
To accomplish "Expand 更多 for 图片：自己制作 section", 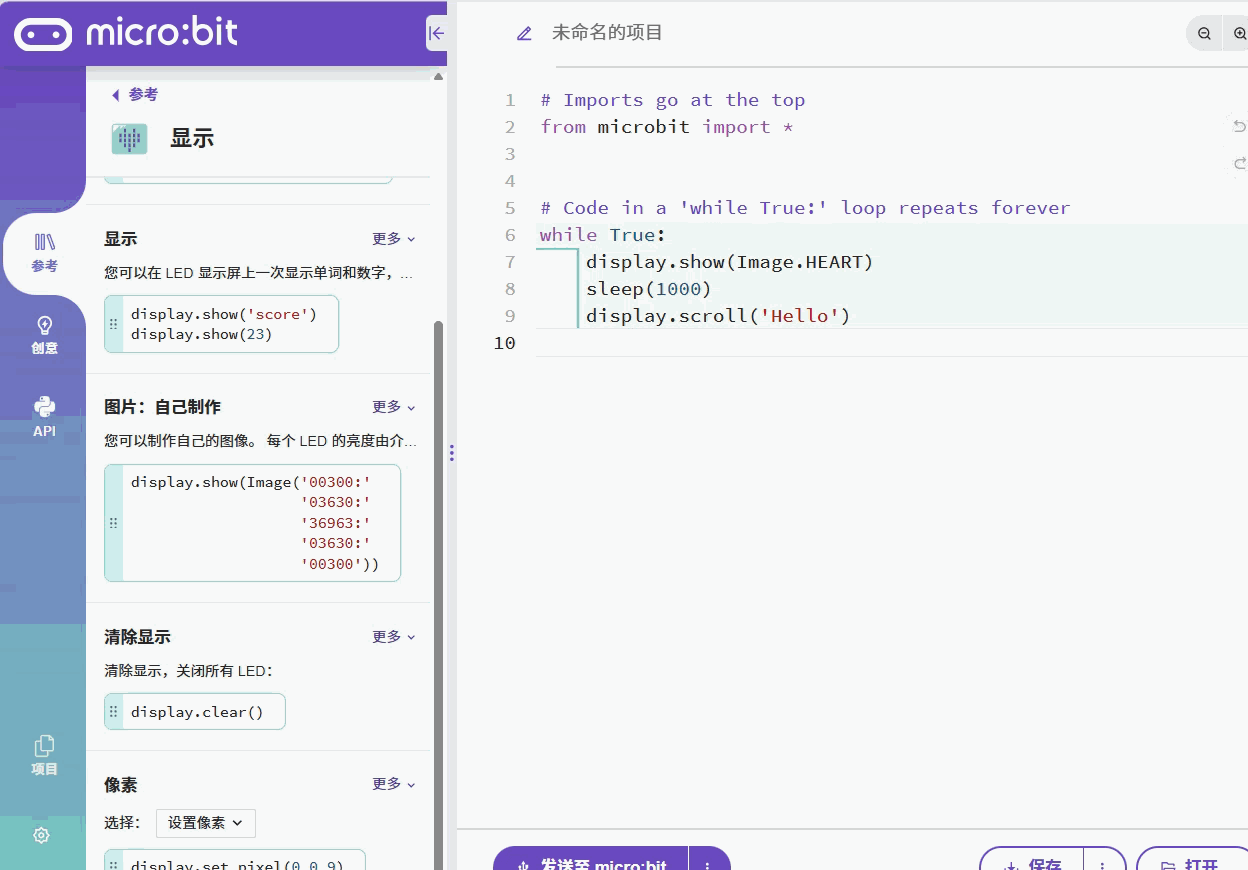I will [394, 407].
